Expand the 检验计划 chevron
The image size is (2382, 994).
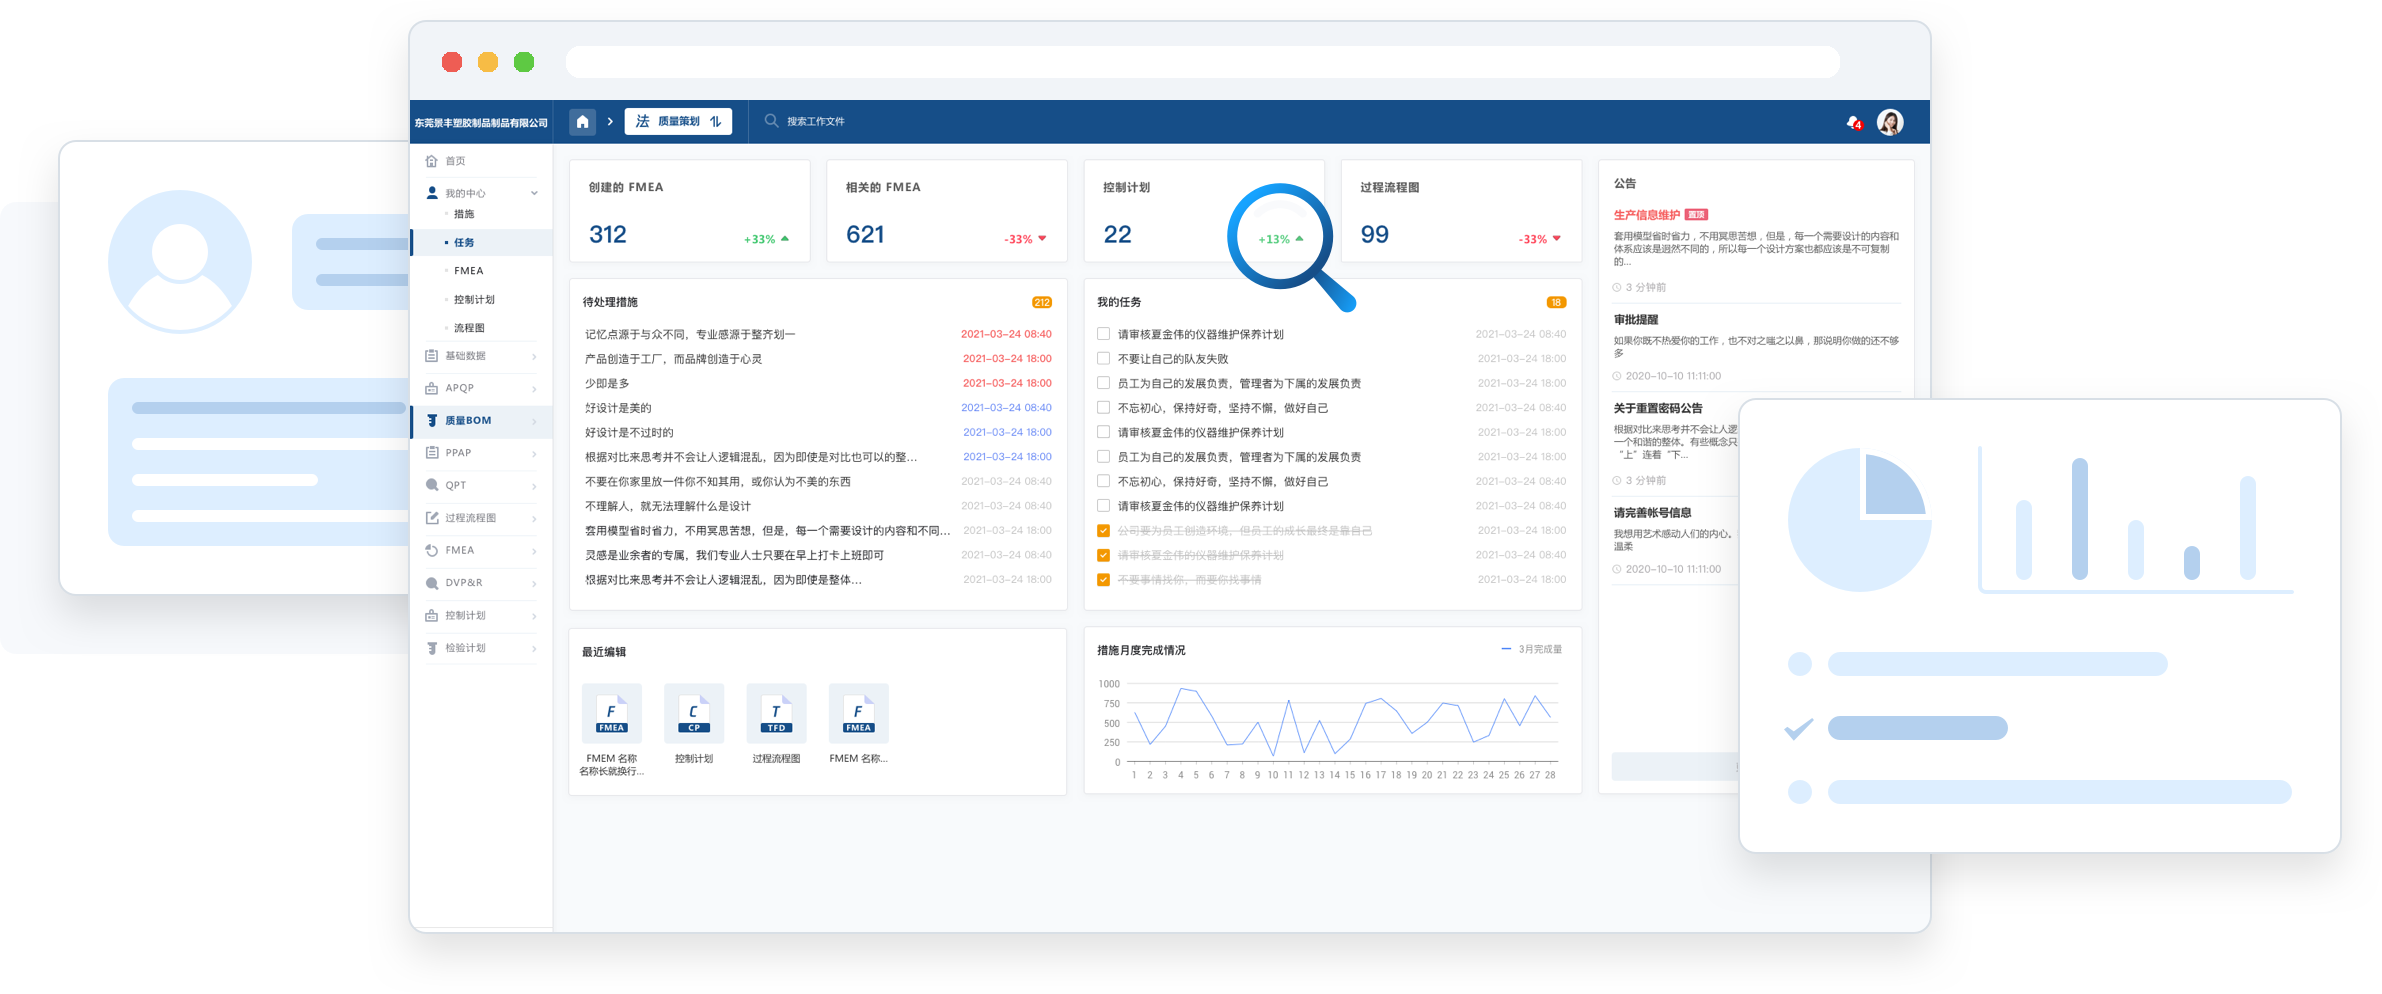[x=534, y=648]
